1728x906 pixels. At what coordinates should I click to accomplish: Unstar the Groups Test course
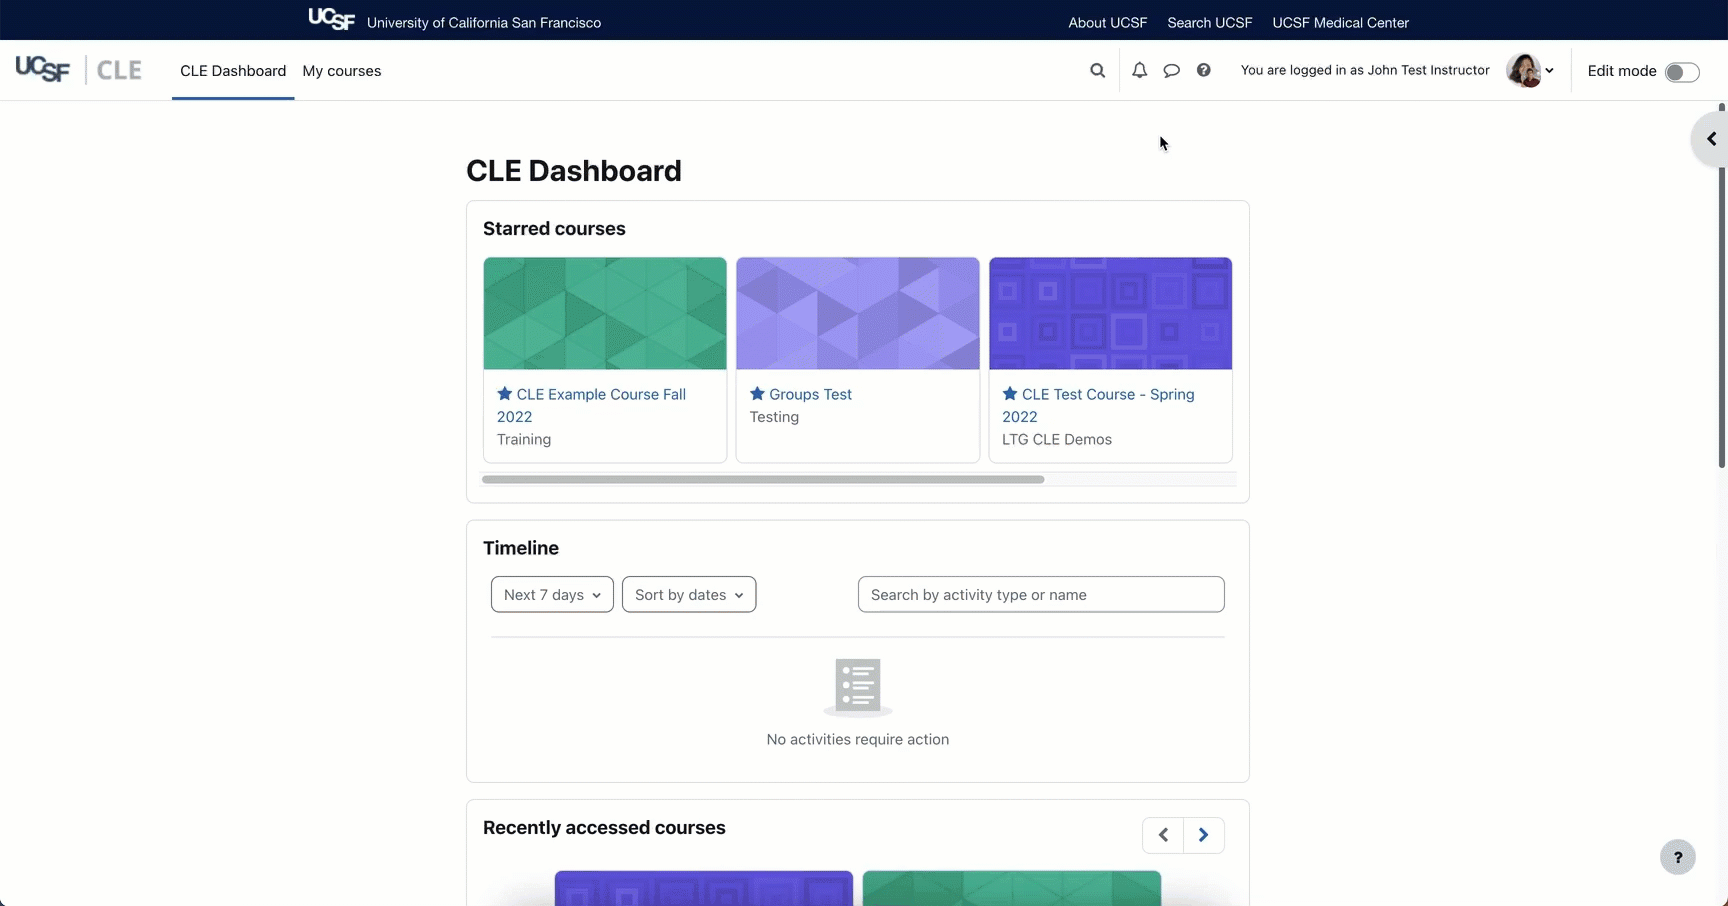(x=757, y=394)
